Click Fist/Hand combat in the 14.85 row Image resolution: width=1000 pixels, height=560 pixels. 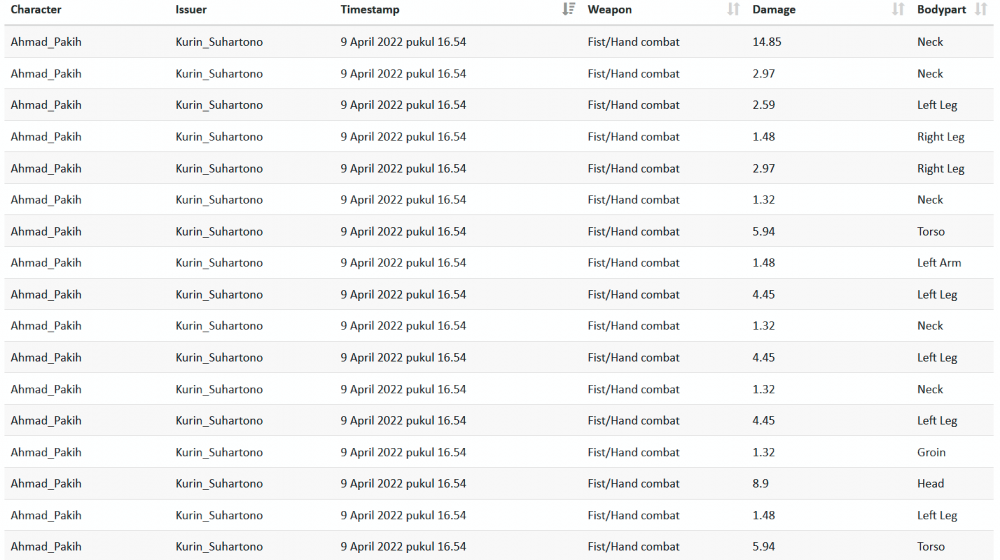[x=633, y=42]
